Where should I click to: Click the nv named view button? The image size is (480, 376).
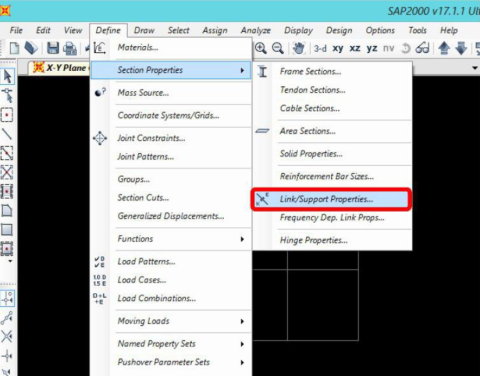tap(388, 49)
